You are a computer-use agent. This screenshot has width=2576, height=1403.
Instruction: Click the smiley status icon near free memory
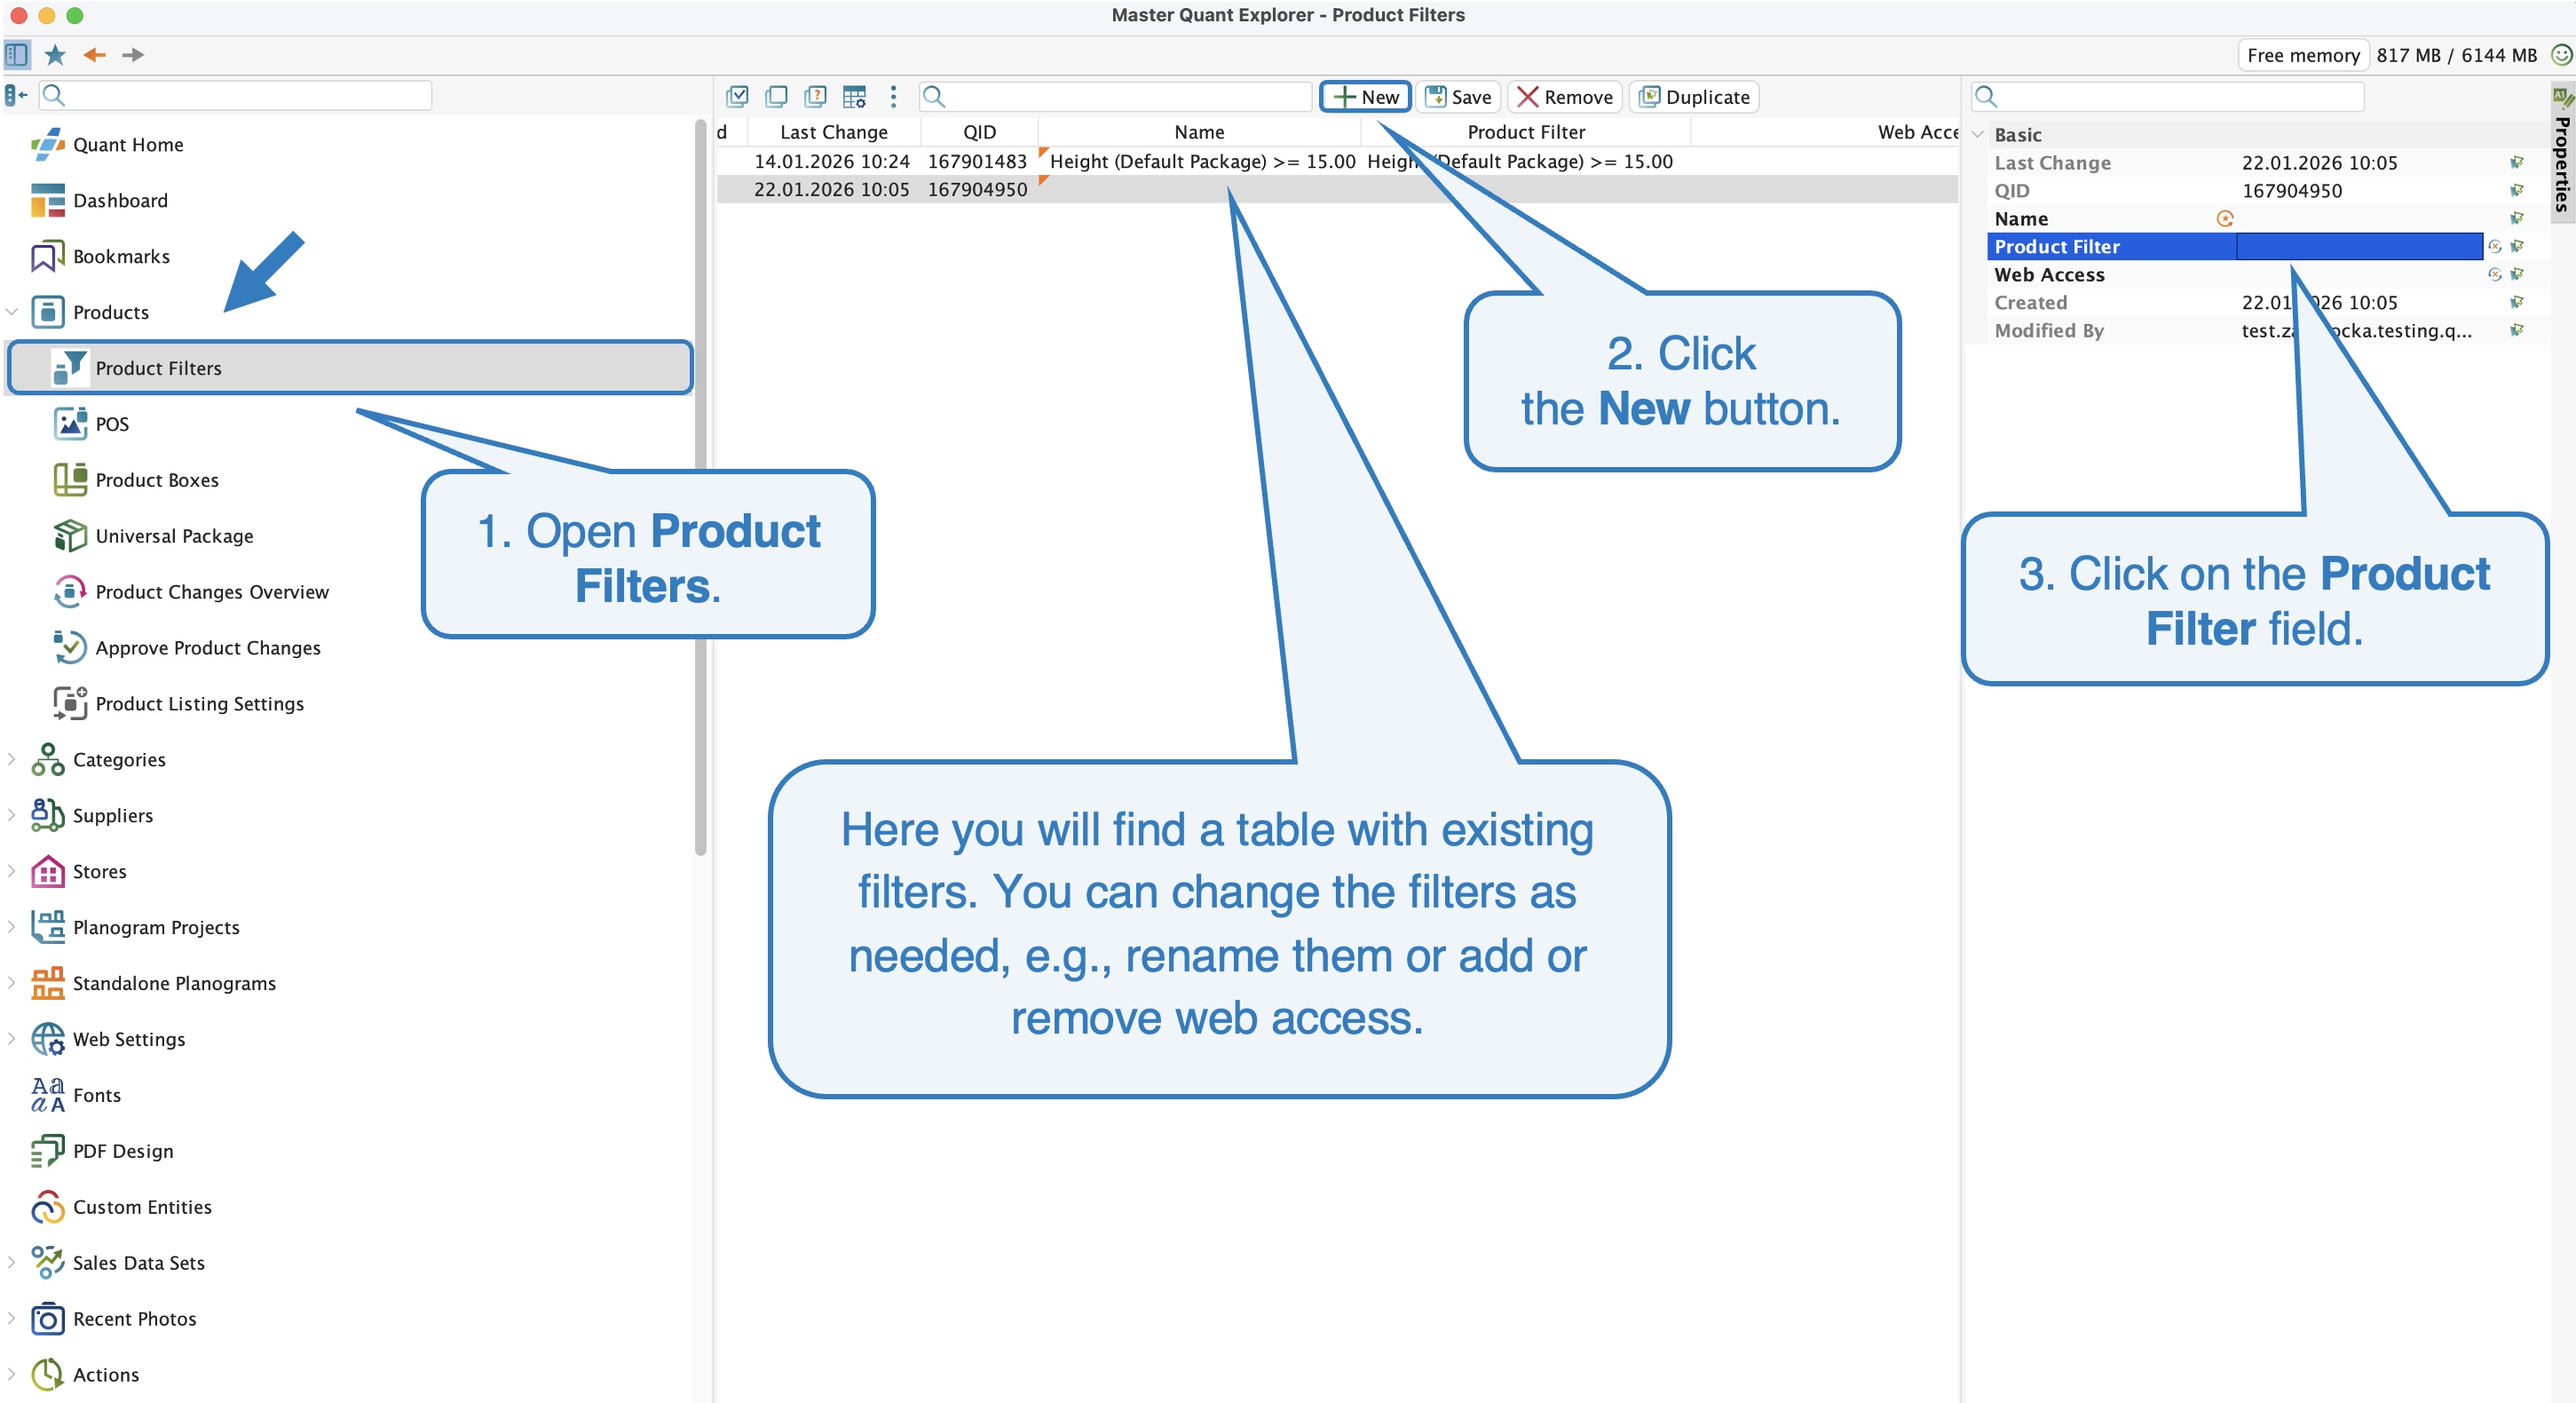(2562, 55)
